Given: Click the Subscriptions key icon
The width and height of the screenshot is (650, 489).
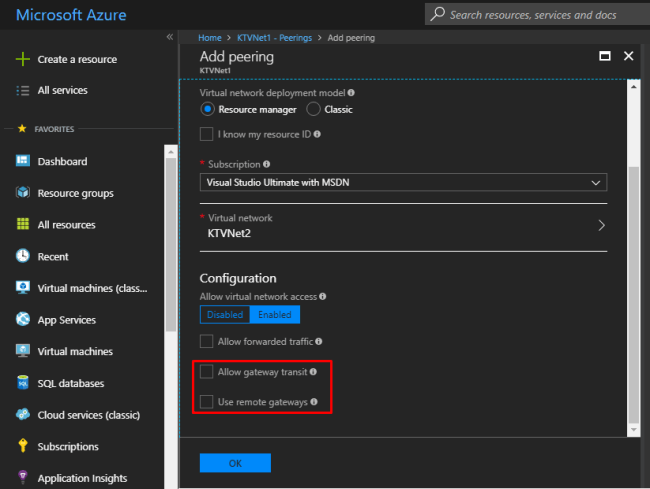Looking at the screenshot, I should [x=23, y=446].
